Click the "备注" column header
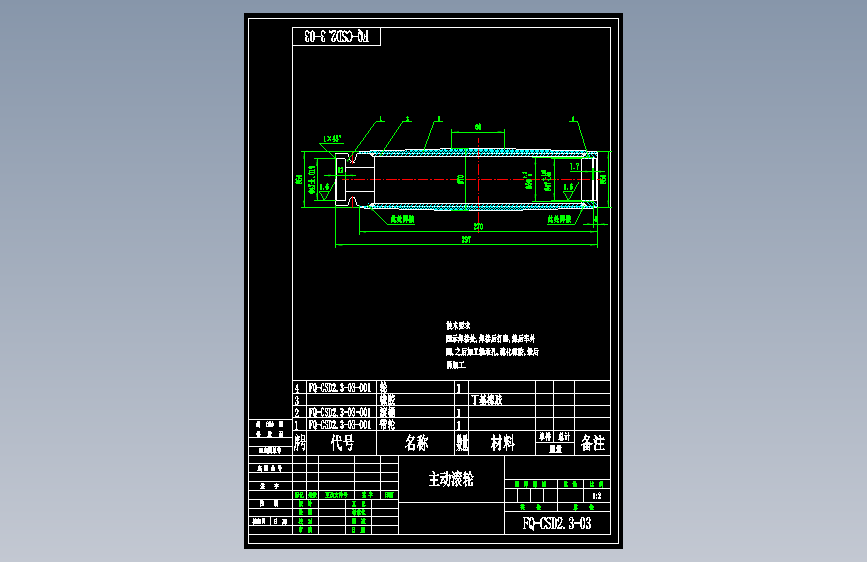Screen dimensions: 867x562 (x=593, y=443)
